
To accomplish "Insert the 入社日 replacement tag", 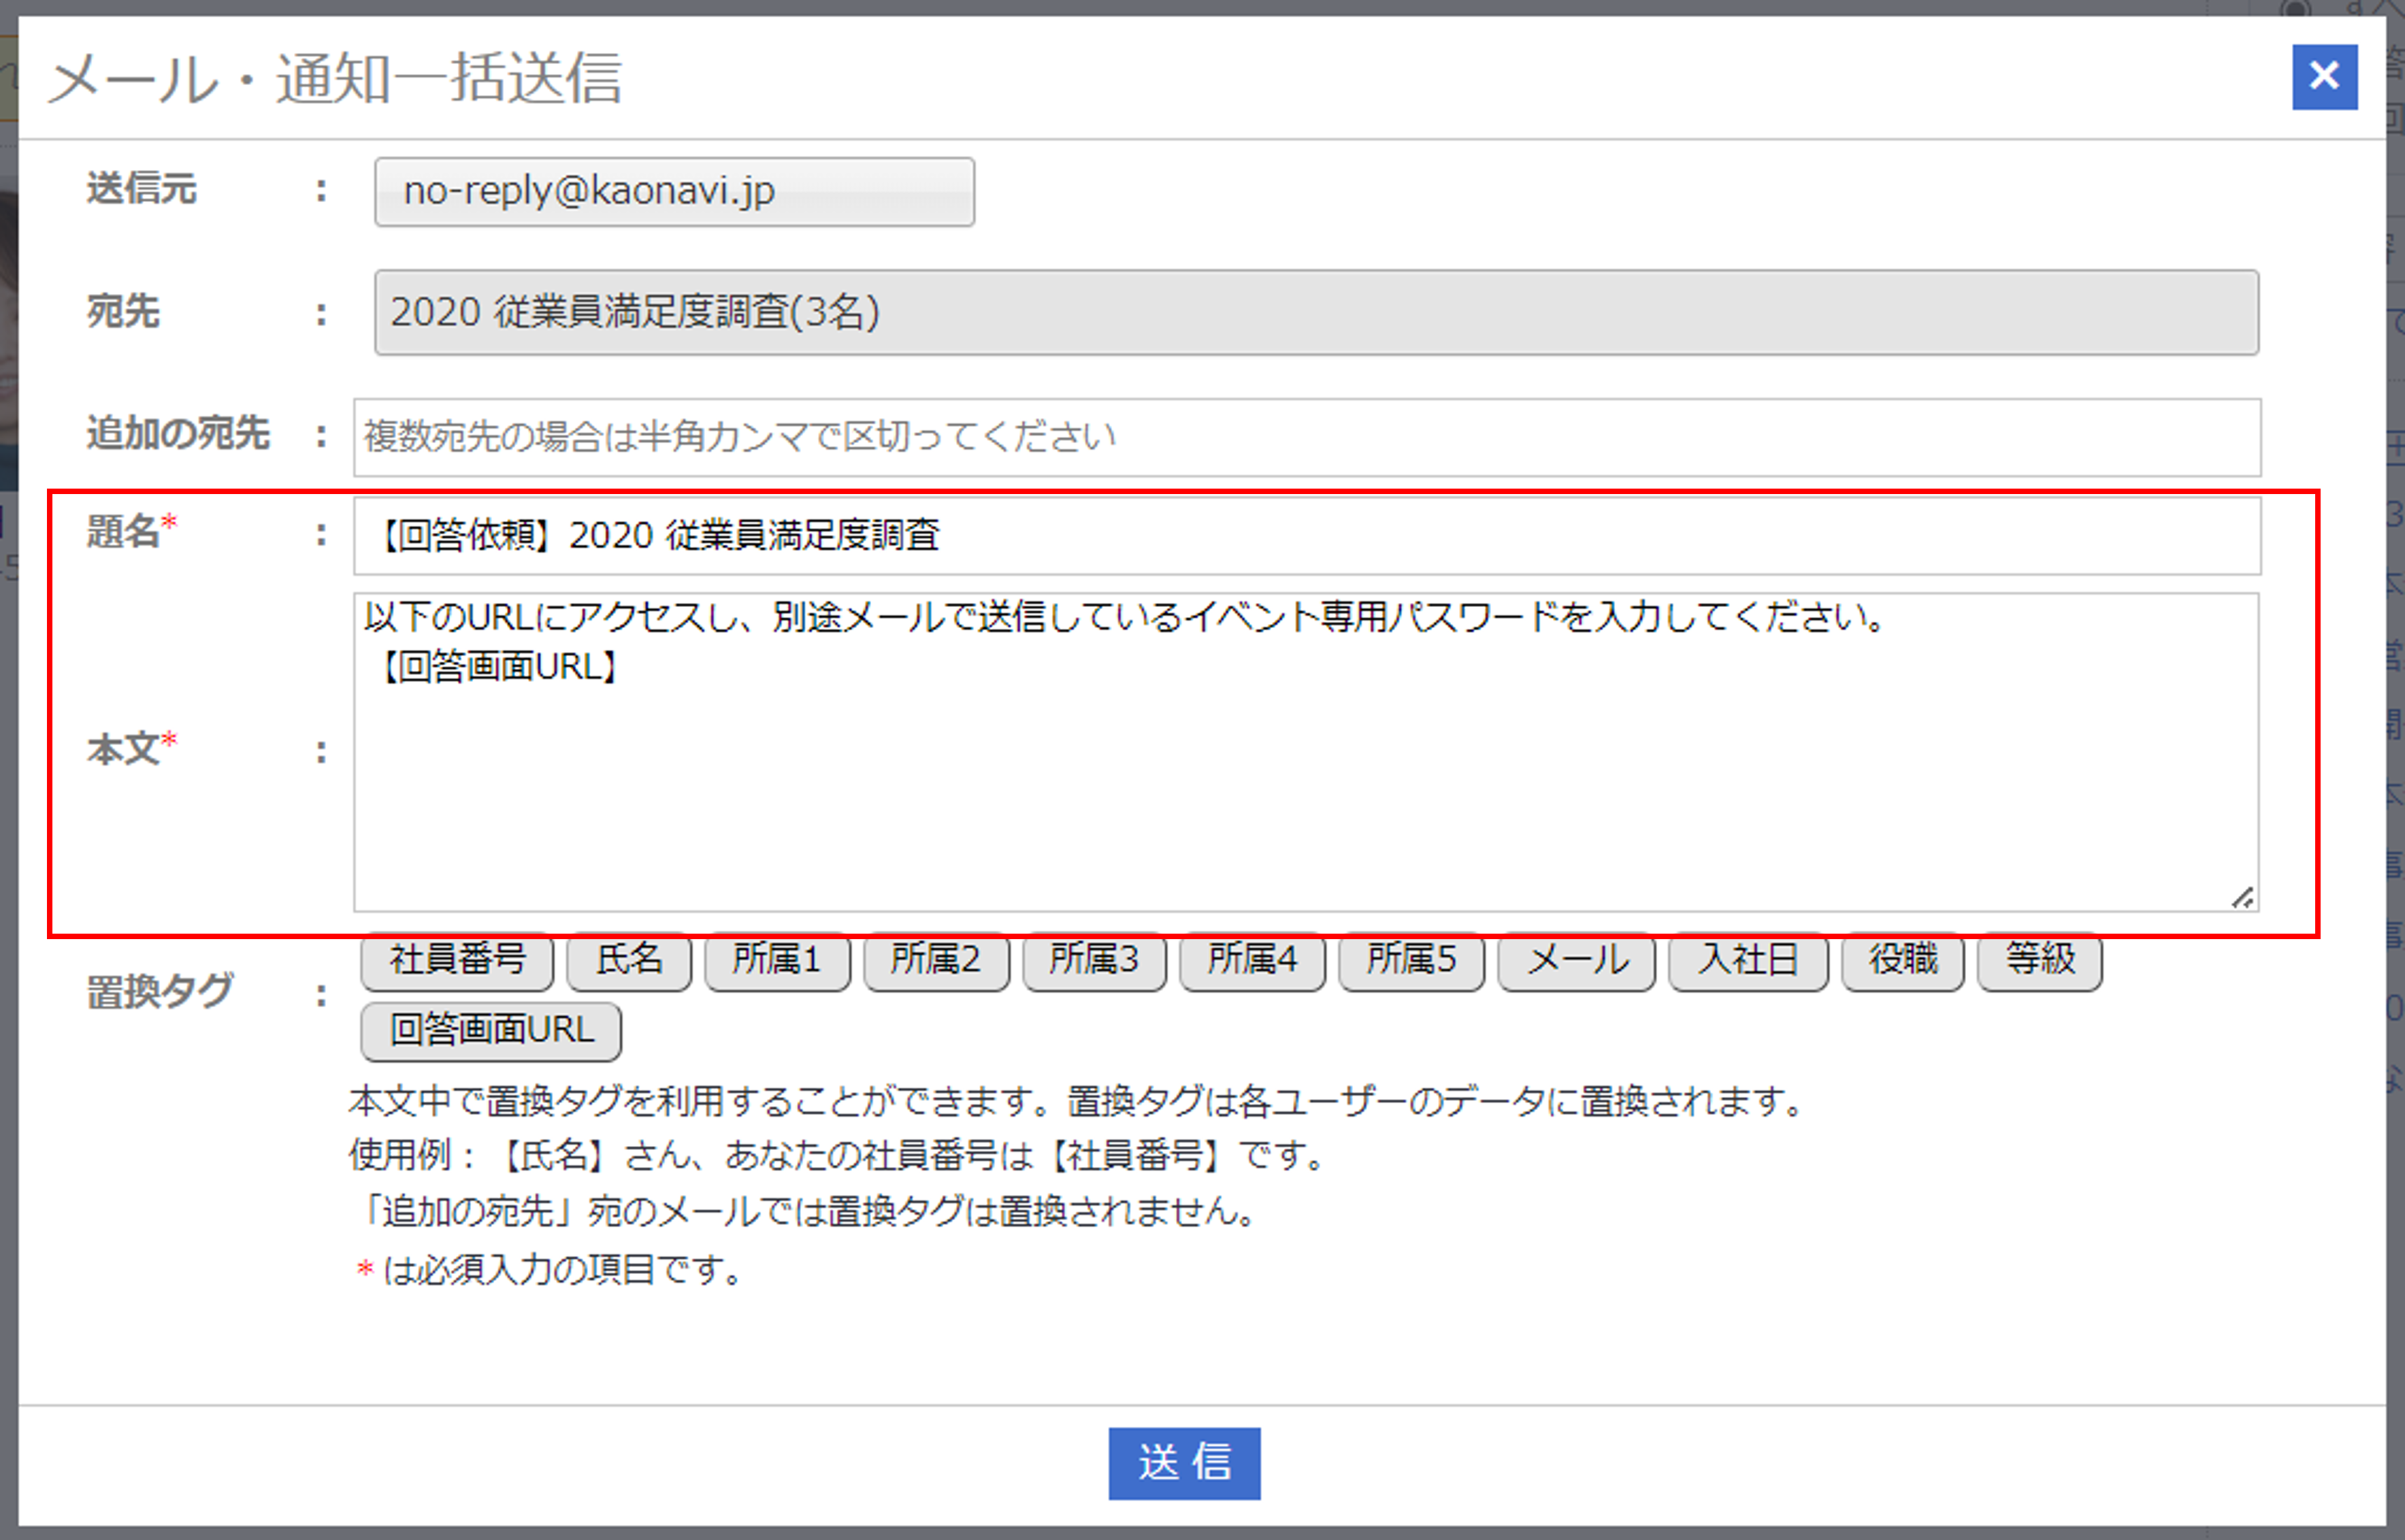I will tap(1748, 960).
